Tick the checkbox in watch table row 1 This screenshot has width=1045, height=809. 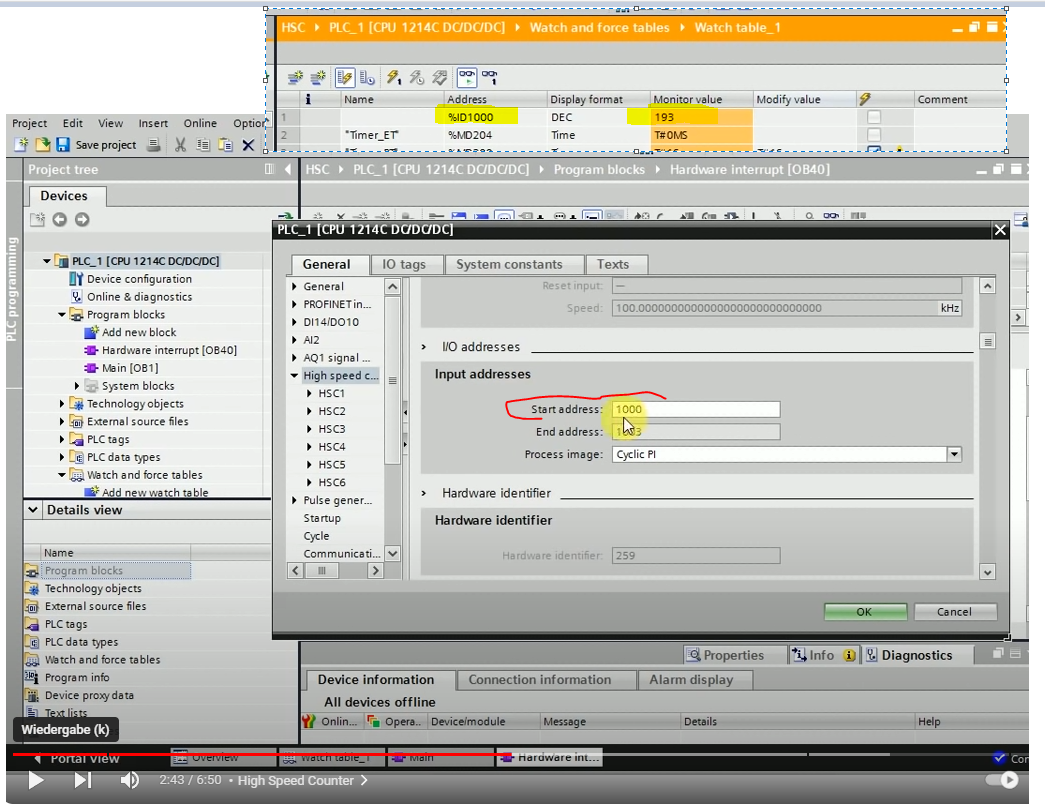click(x=873, y=117)
